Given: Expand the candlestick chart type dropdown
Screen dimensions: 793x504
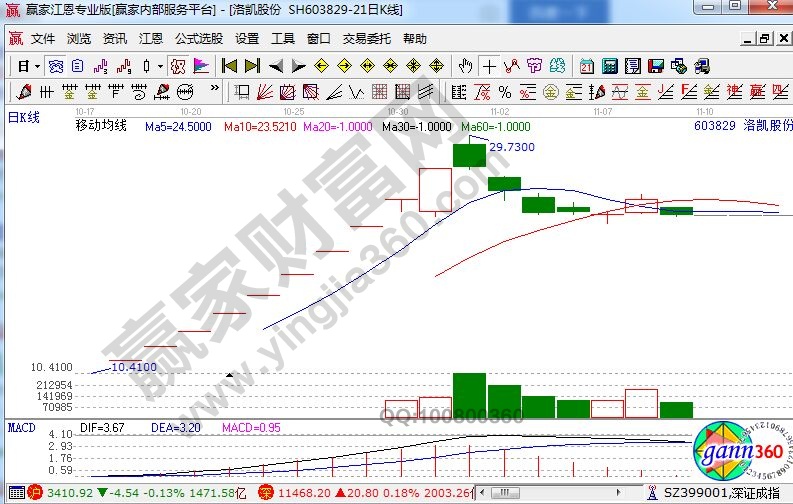Looking at the screenshot, I should tap(161, 66).
